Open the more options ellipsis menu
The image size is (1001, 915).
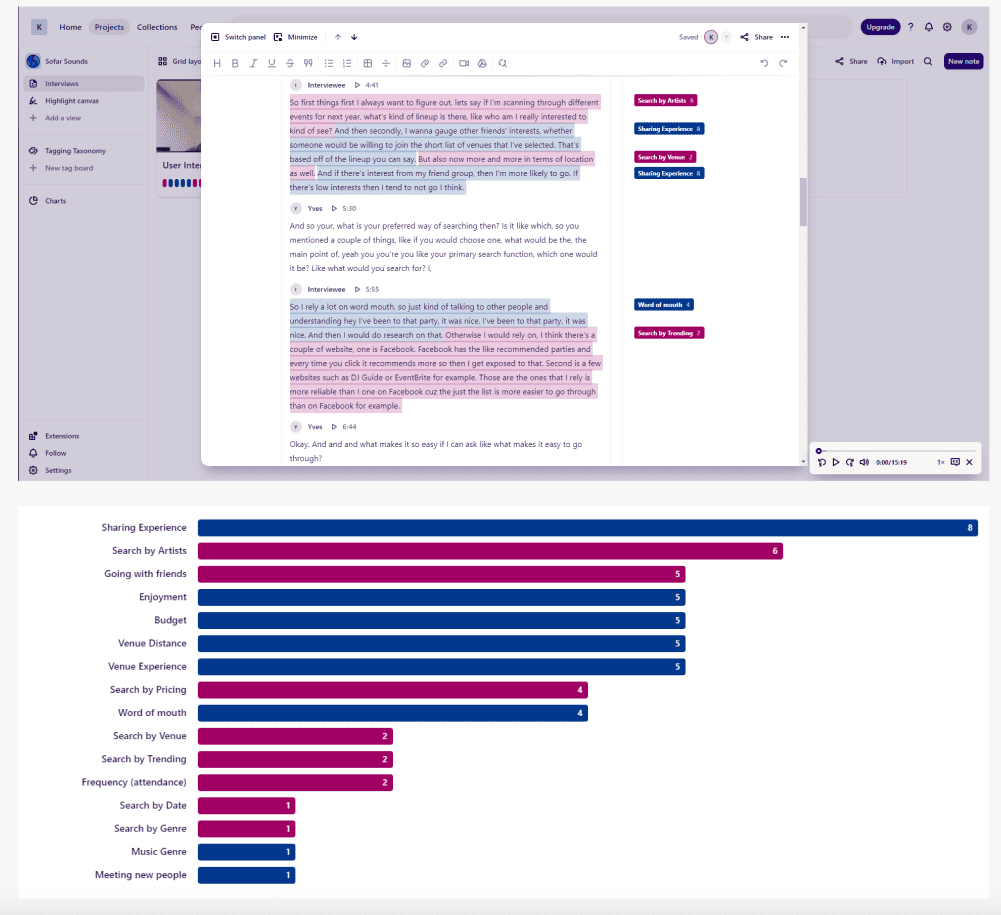(x=785, y=37)
